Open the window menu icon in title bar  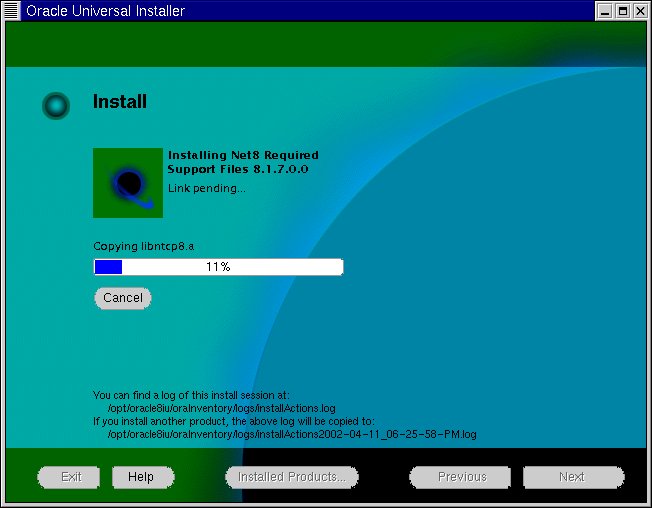(11, 11)
